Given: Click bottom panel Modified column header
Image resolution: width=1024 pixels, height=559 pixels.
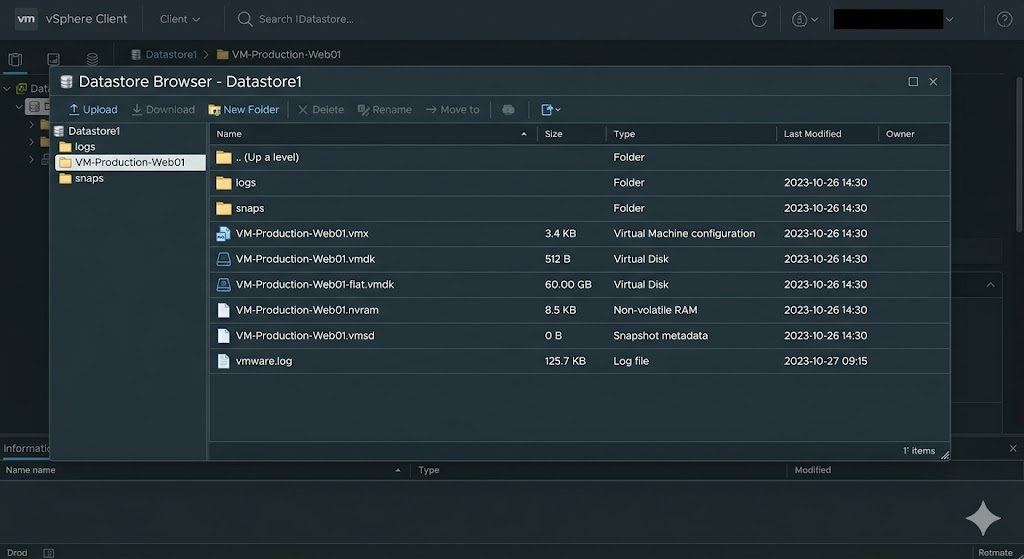Looking at the screenshot, I should (812, 470).
